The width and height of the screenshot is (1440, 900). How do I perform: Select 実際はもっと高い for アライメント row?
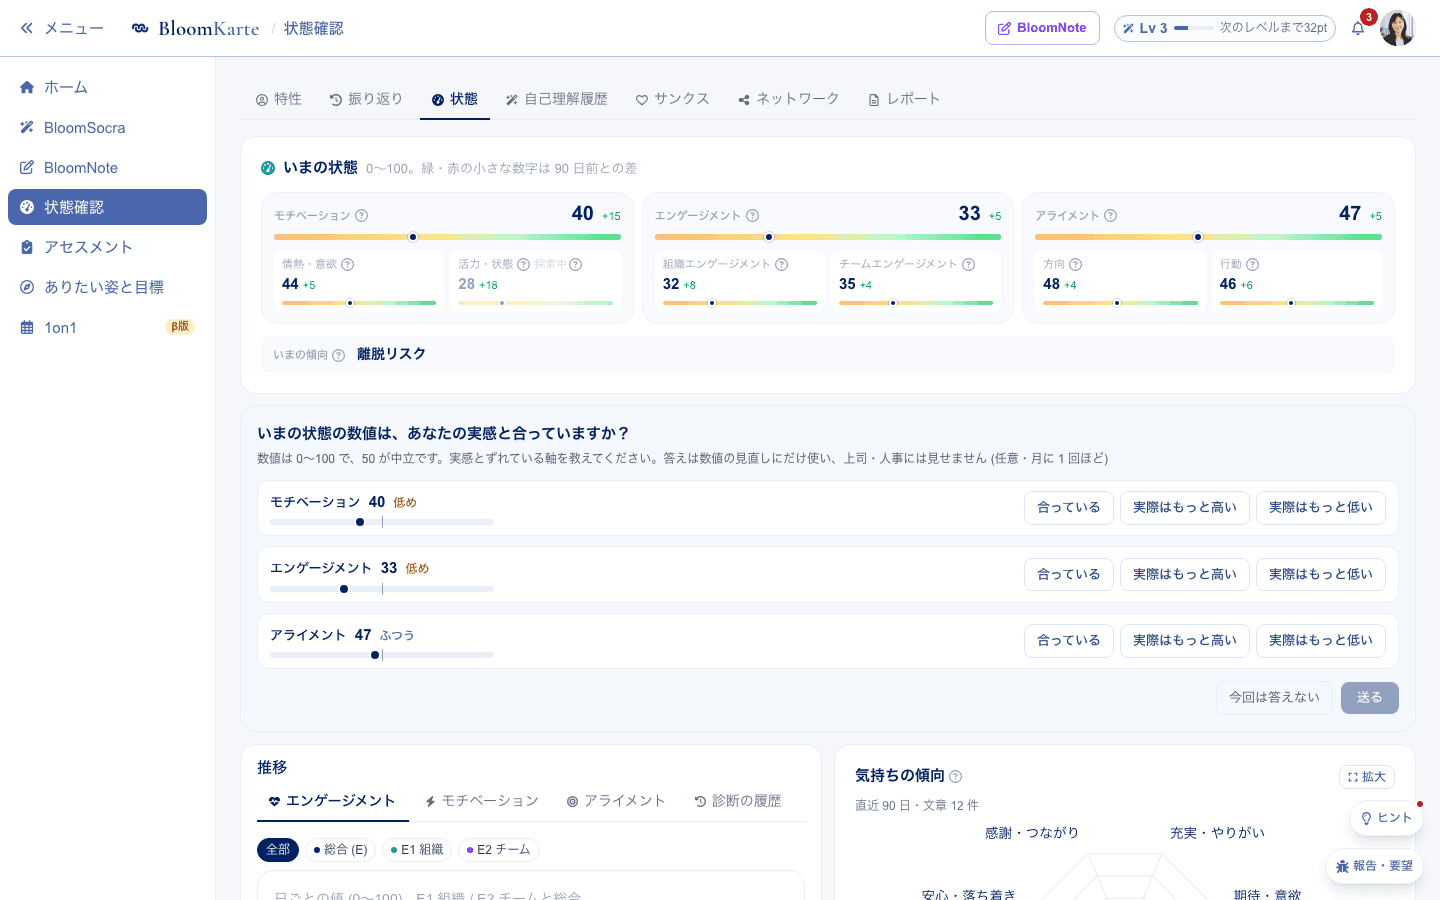pyautogui.click(x=1185, y=640)
